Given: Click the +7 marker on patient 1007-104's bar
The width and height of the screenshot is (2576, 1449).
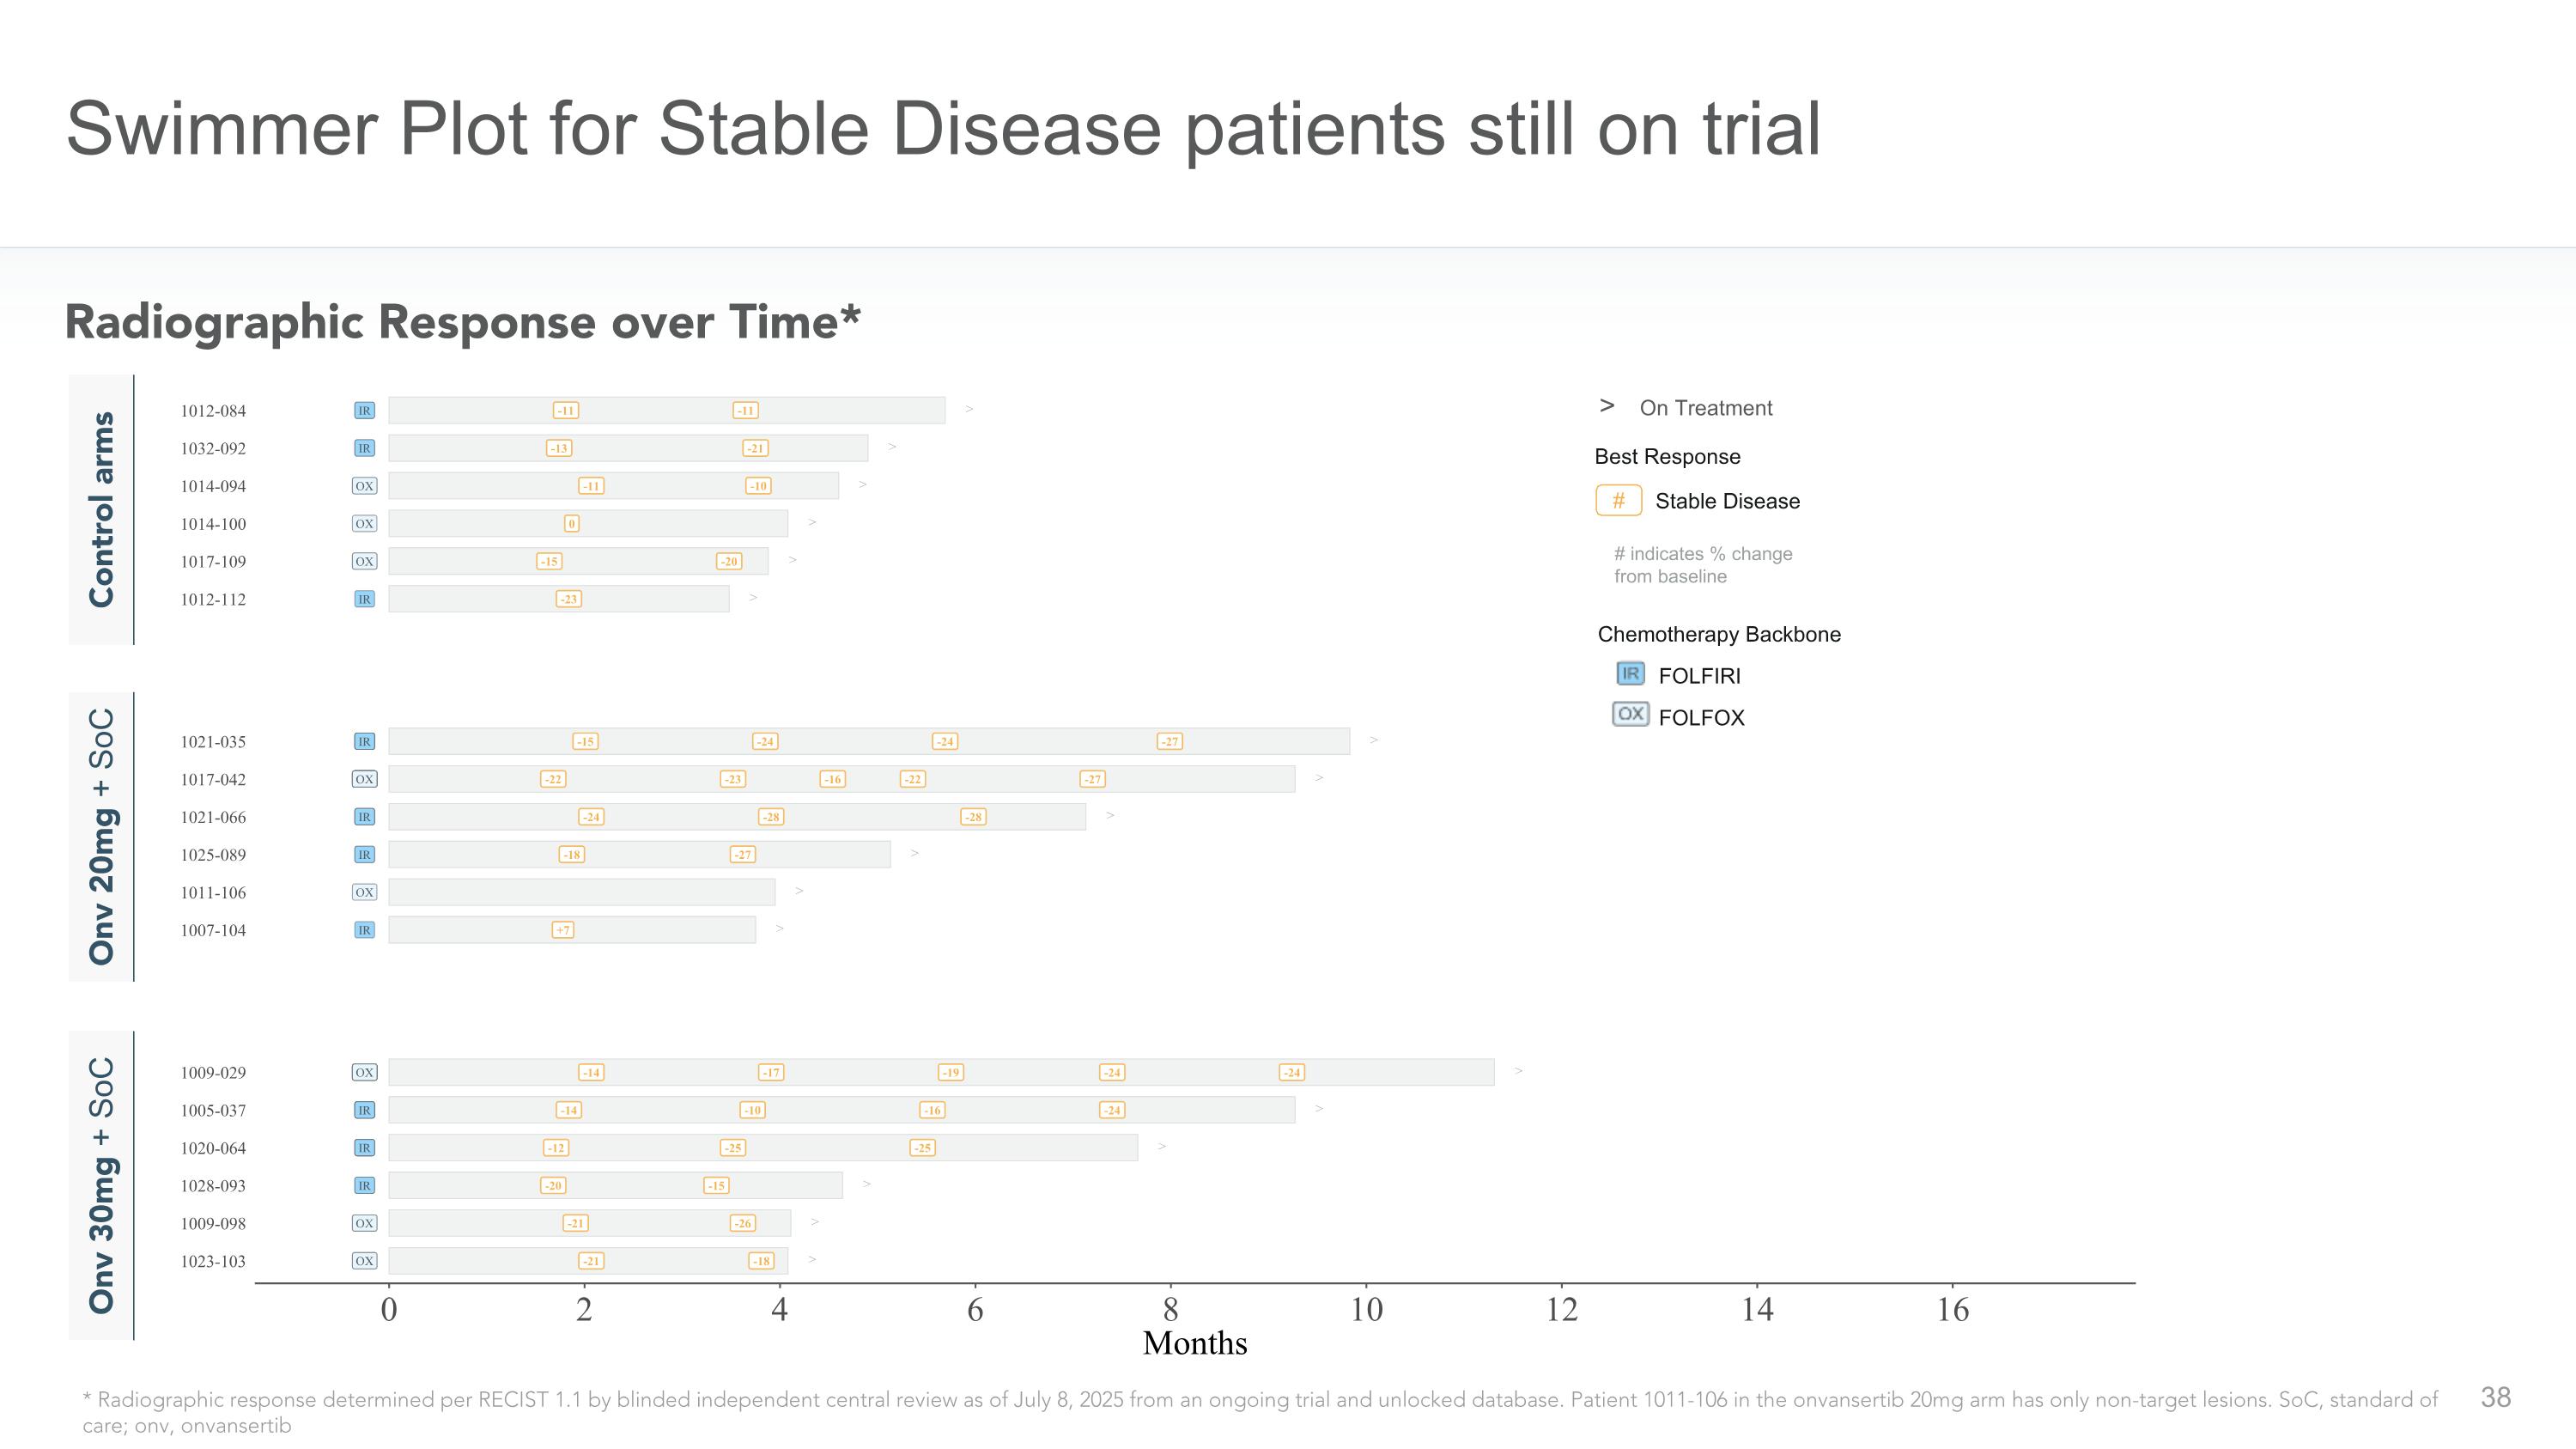Looking at the screenshot, I should click(x=563, y=930).
